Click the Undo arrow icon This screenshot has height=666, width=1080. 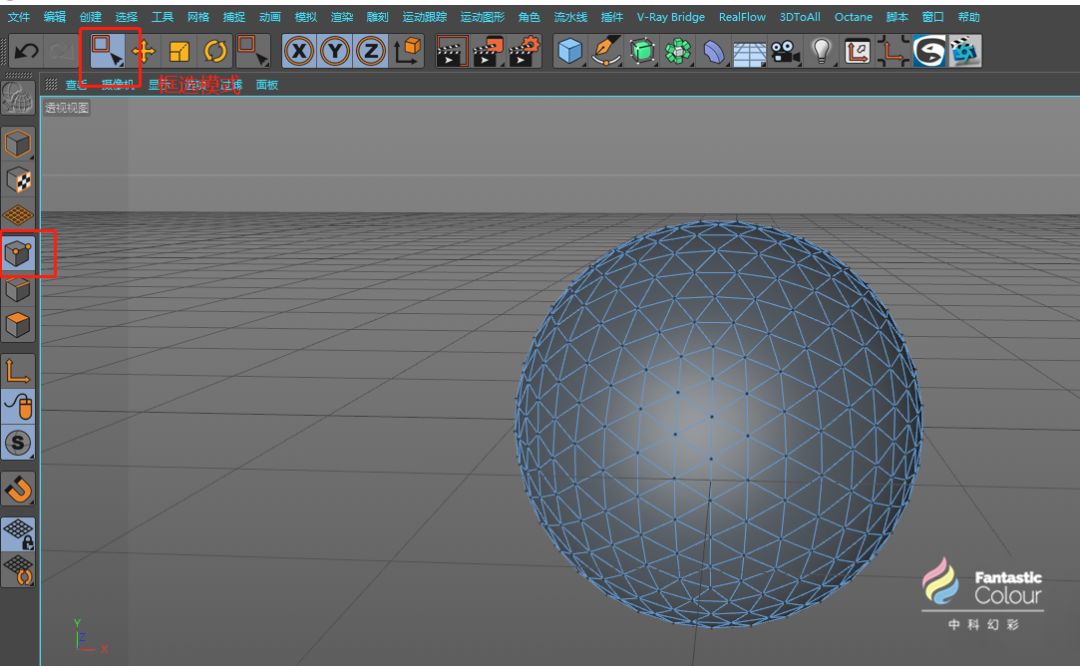(27, 51)
